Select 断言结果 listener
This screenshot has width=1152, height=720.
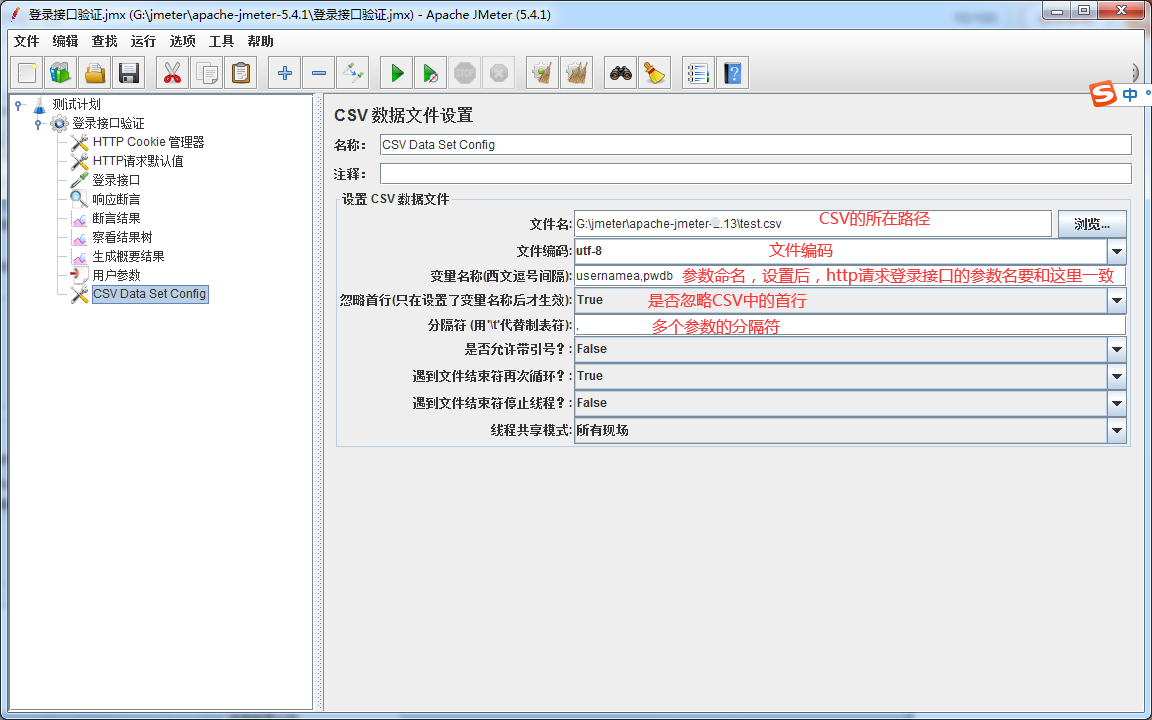(x=116, y=219)
